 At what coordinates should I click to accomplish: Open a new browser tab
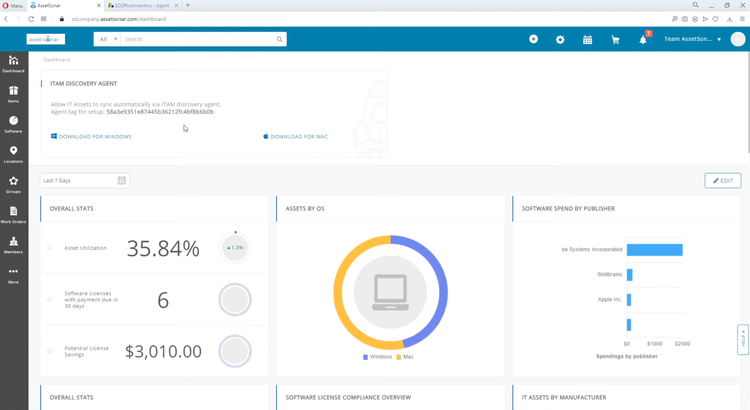click(188, 5)
